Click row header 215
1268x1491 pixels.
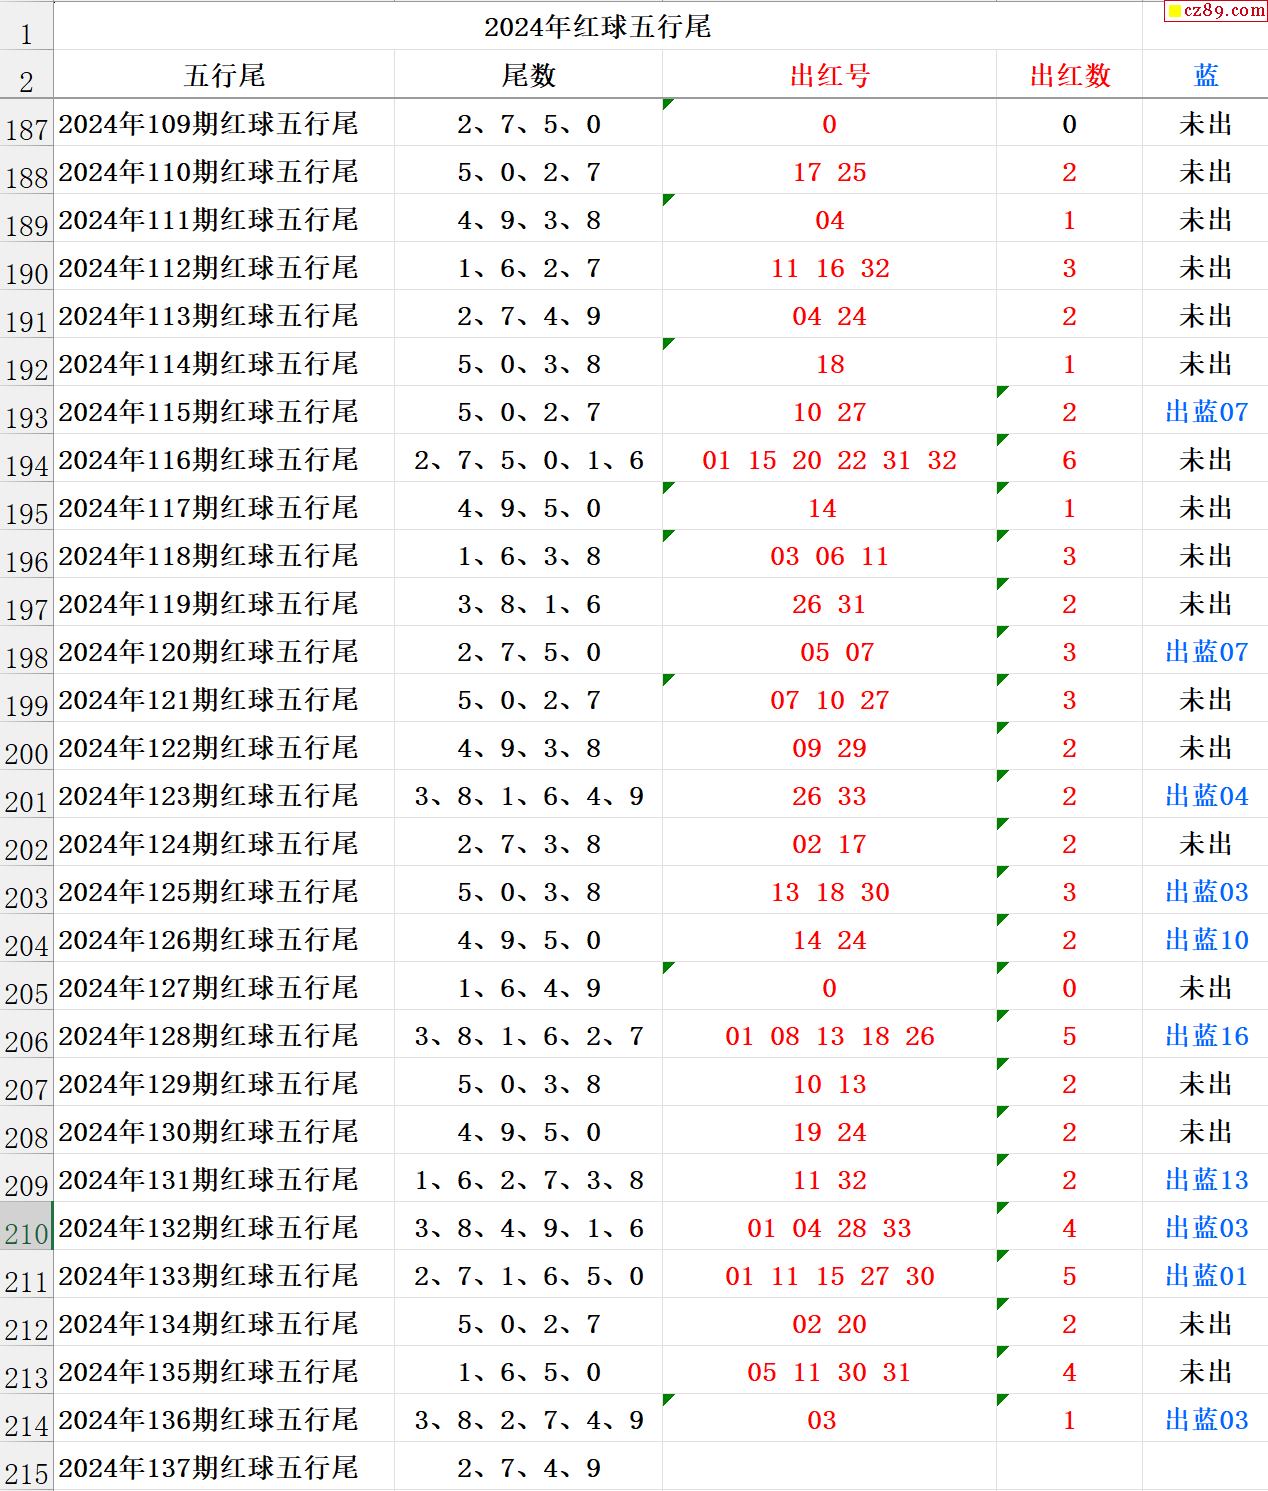pos(26,1468)
